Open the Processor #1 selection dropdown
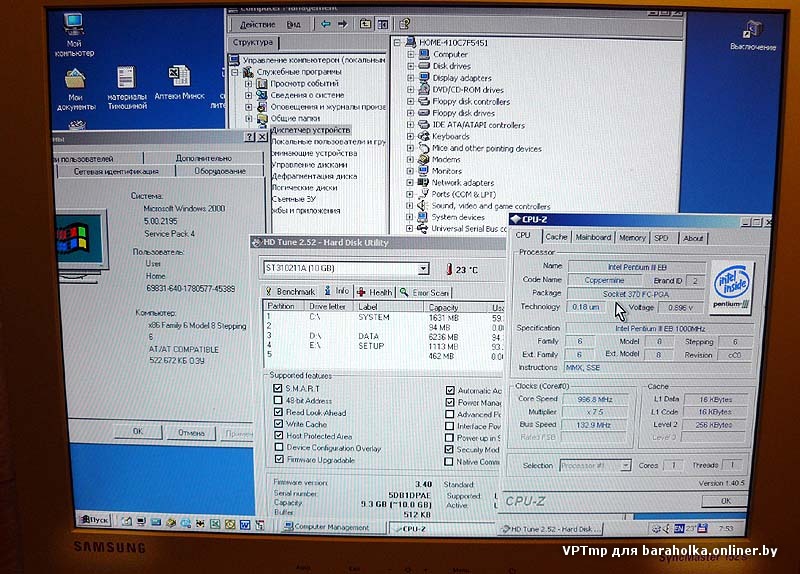Image resolution: width=800 pixels, height=574 pixels. tap(626, 465)
